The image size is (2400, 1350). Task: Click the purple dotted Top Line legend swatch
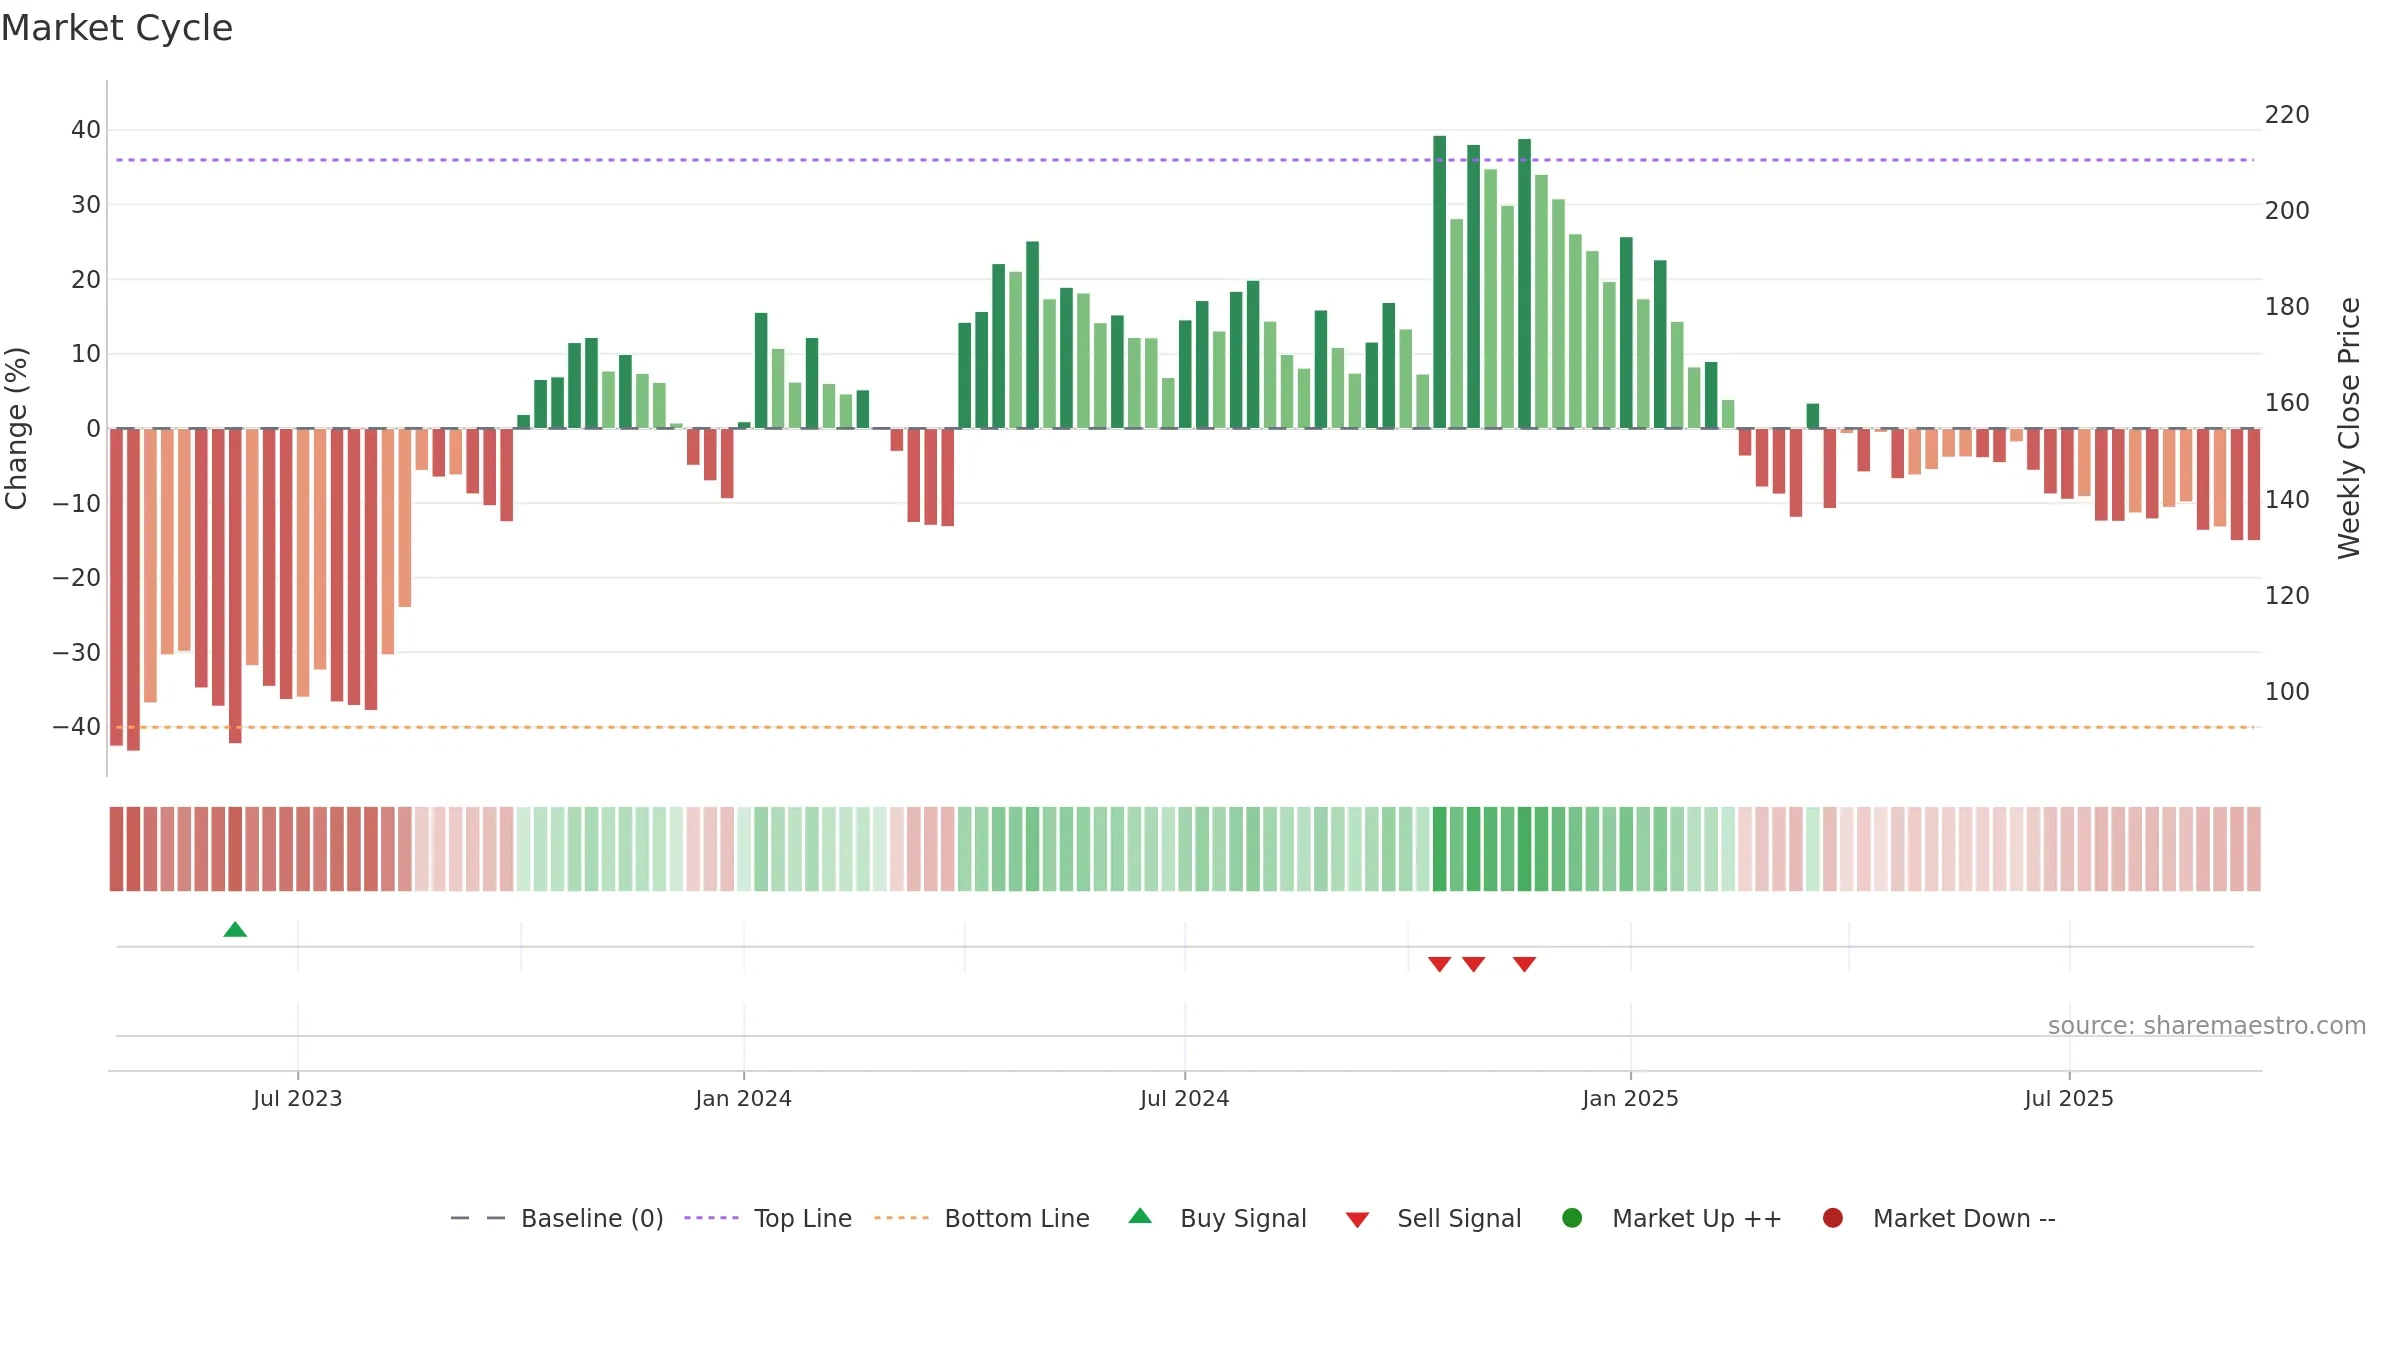pos(711,1218)
